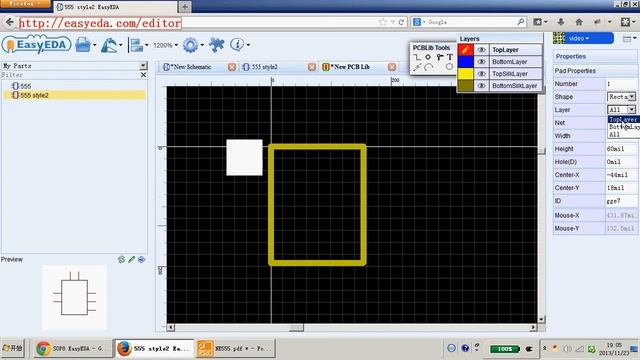Click the Filter input field
The height and width of the screenshot is (360, 640).
pyautogui.click(x=70, y=75)
